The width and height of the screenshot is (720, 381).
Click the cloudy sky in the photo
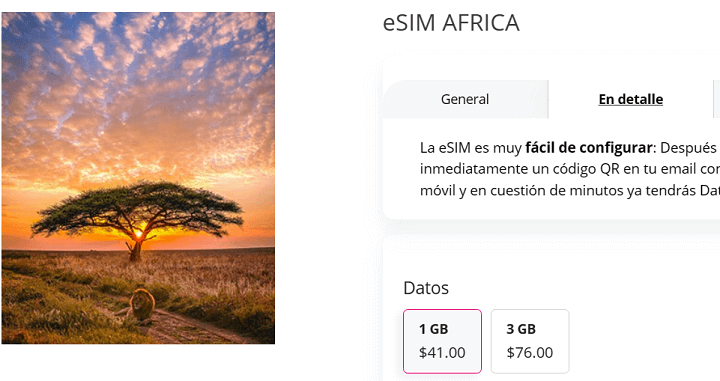138,92
